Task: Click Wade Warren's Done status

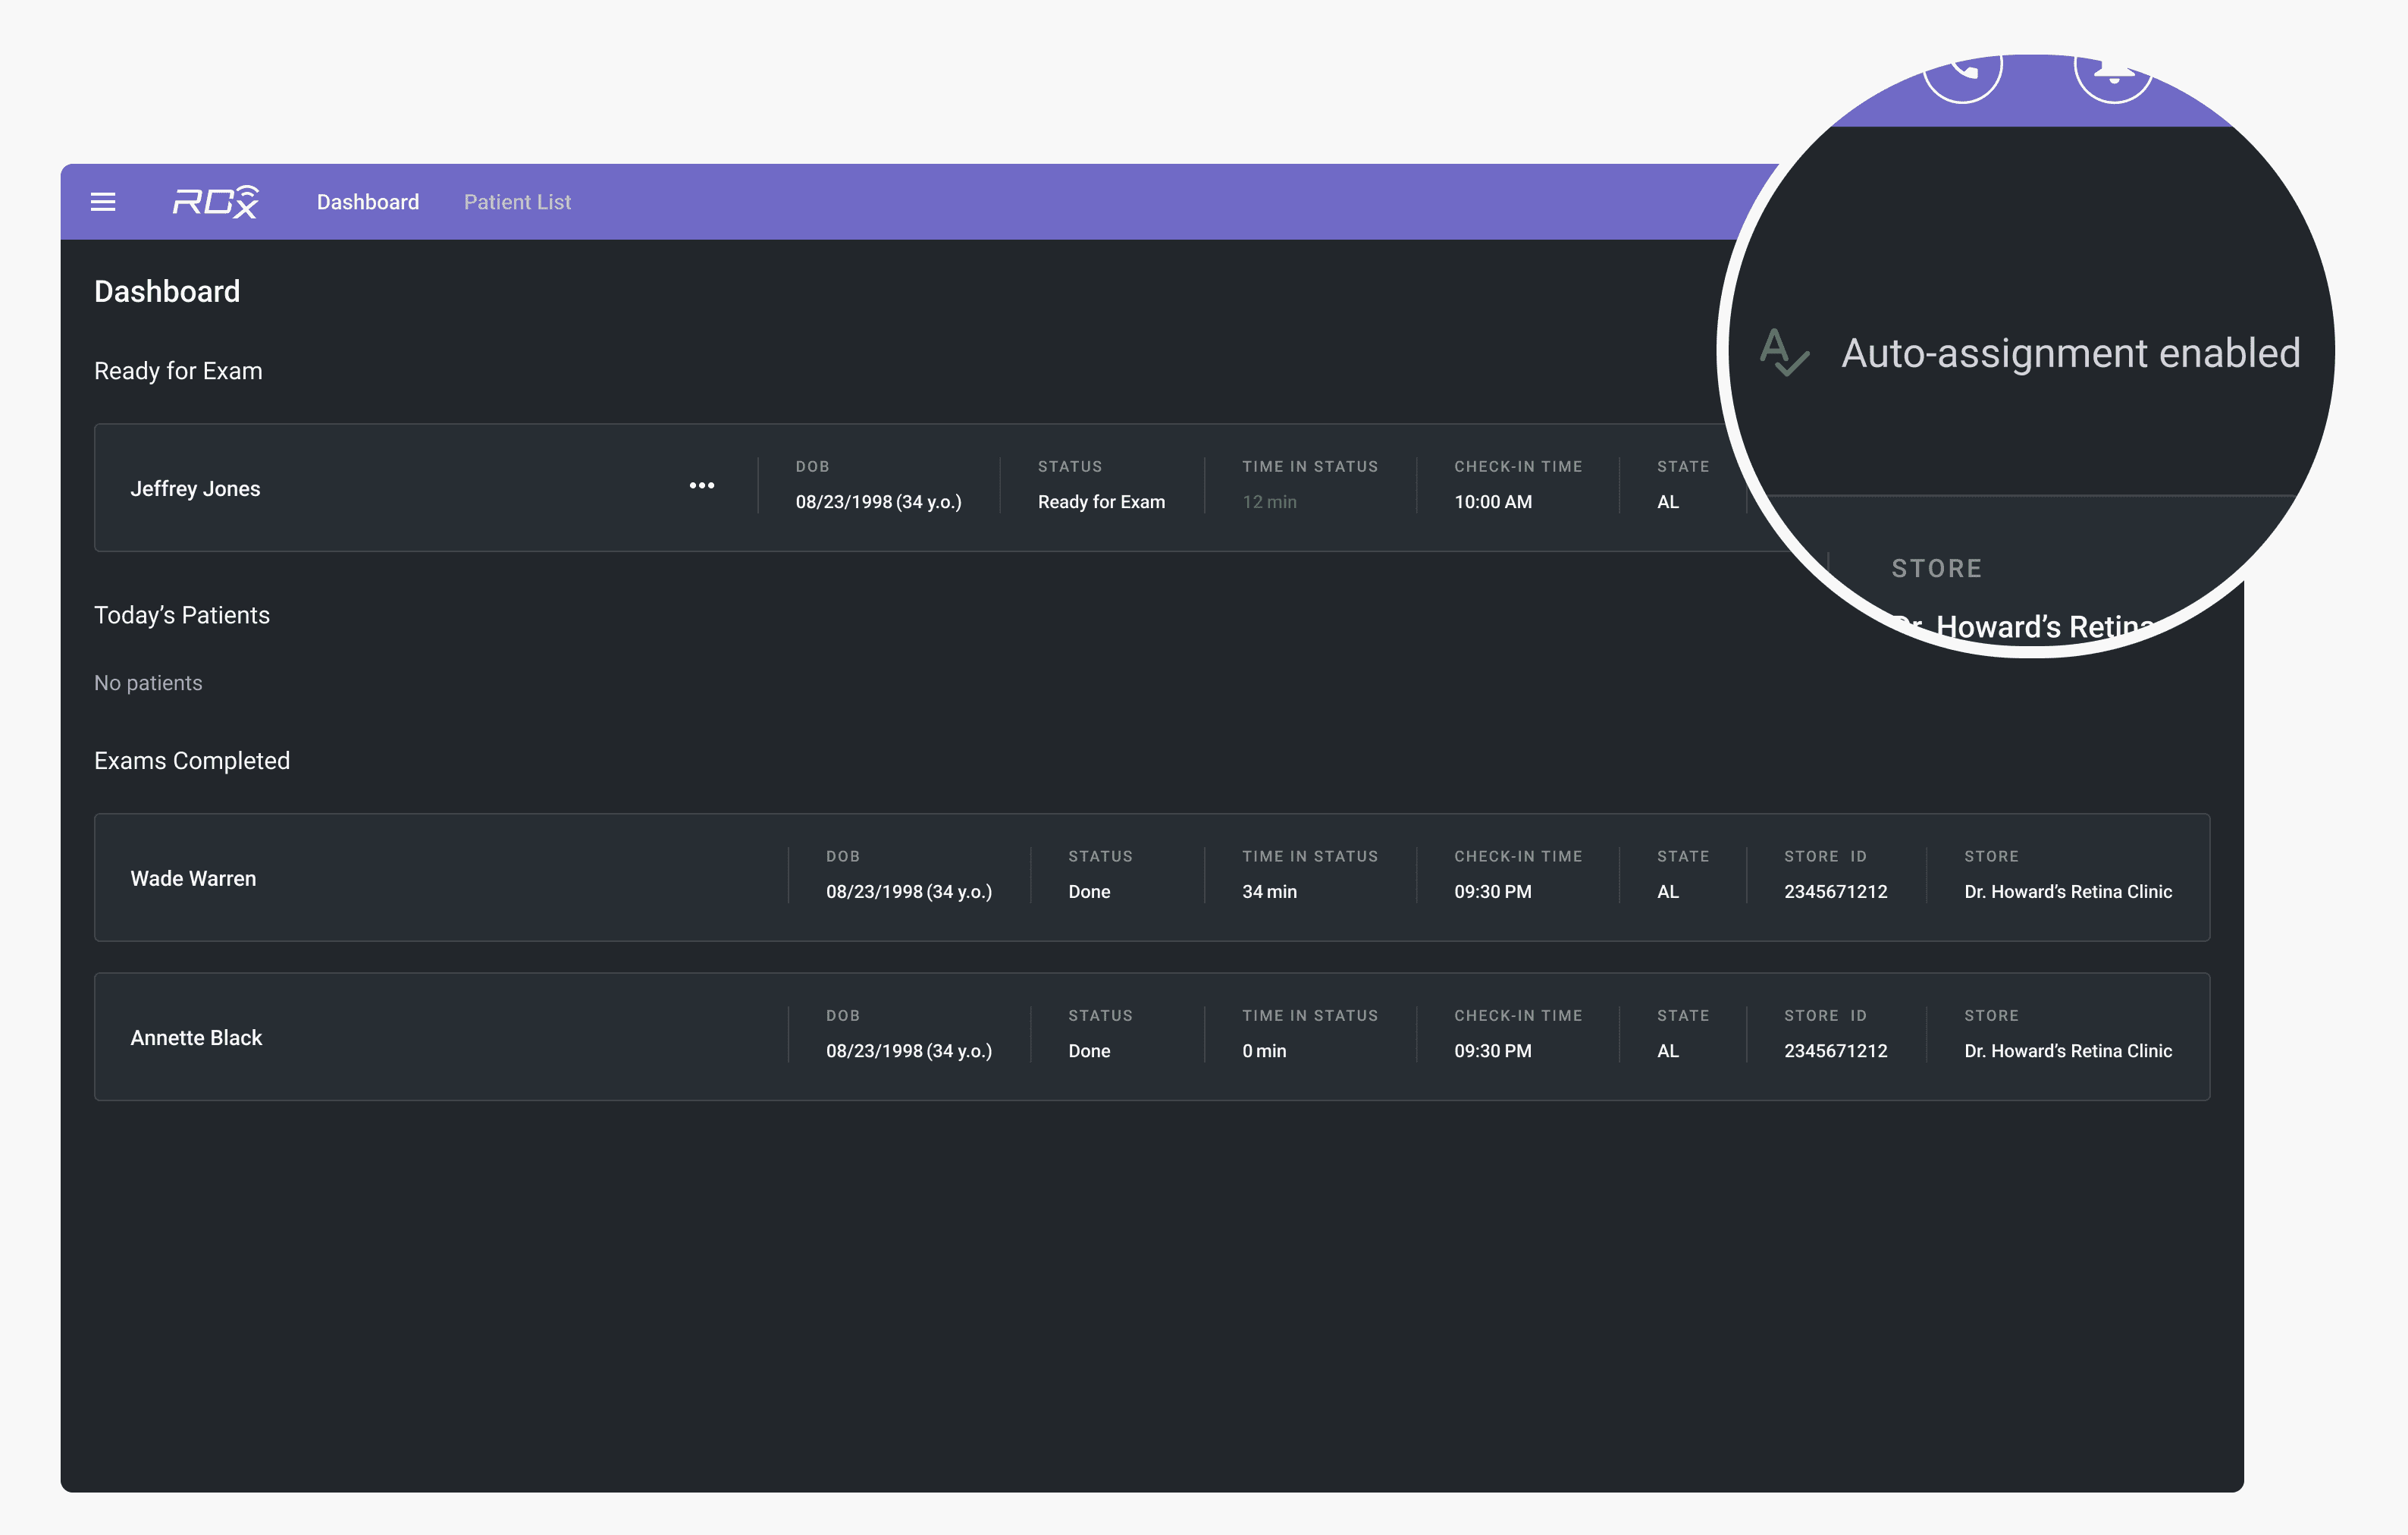Action: click(1089, 892)
